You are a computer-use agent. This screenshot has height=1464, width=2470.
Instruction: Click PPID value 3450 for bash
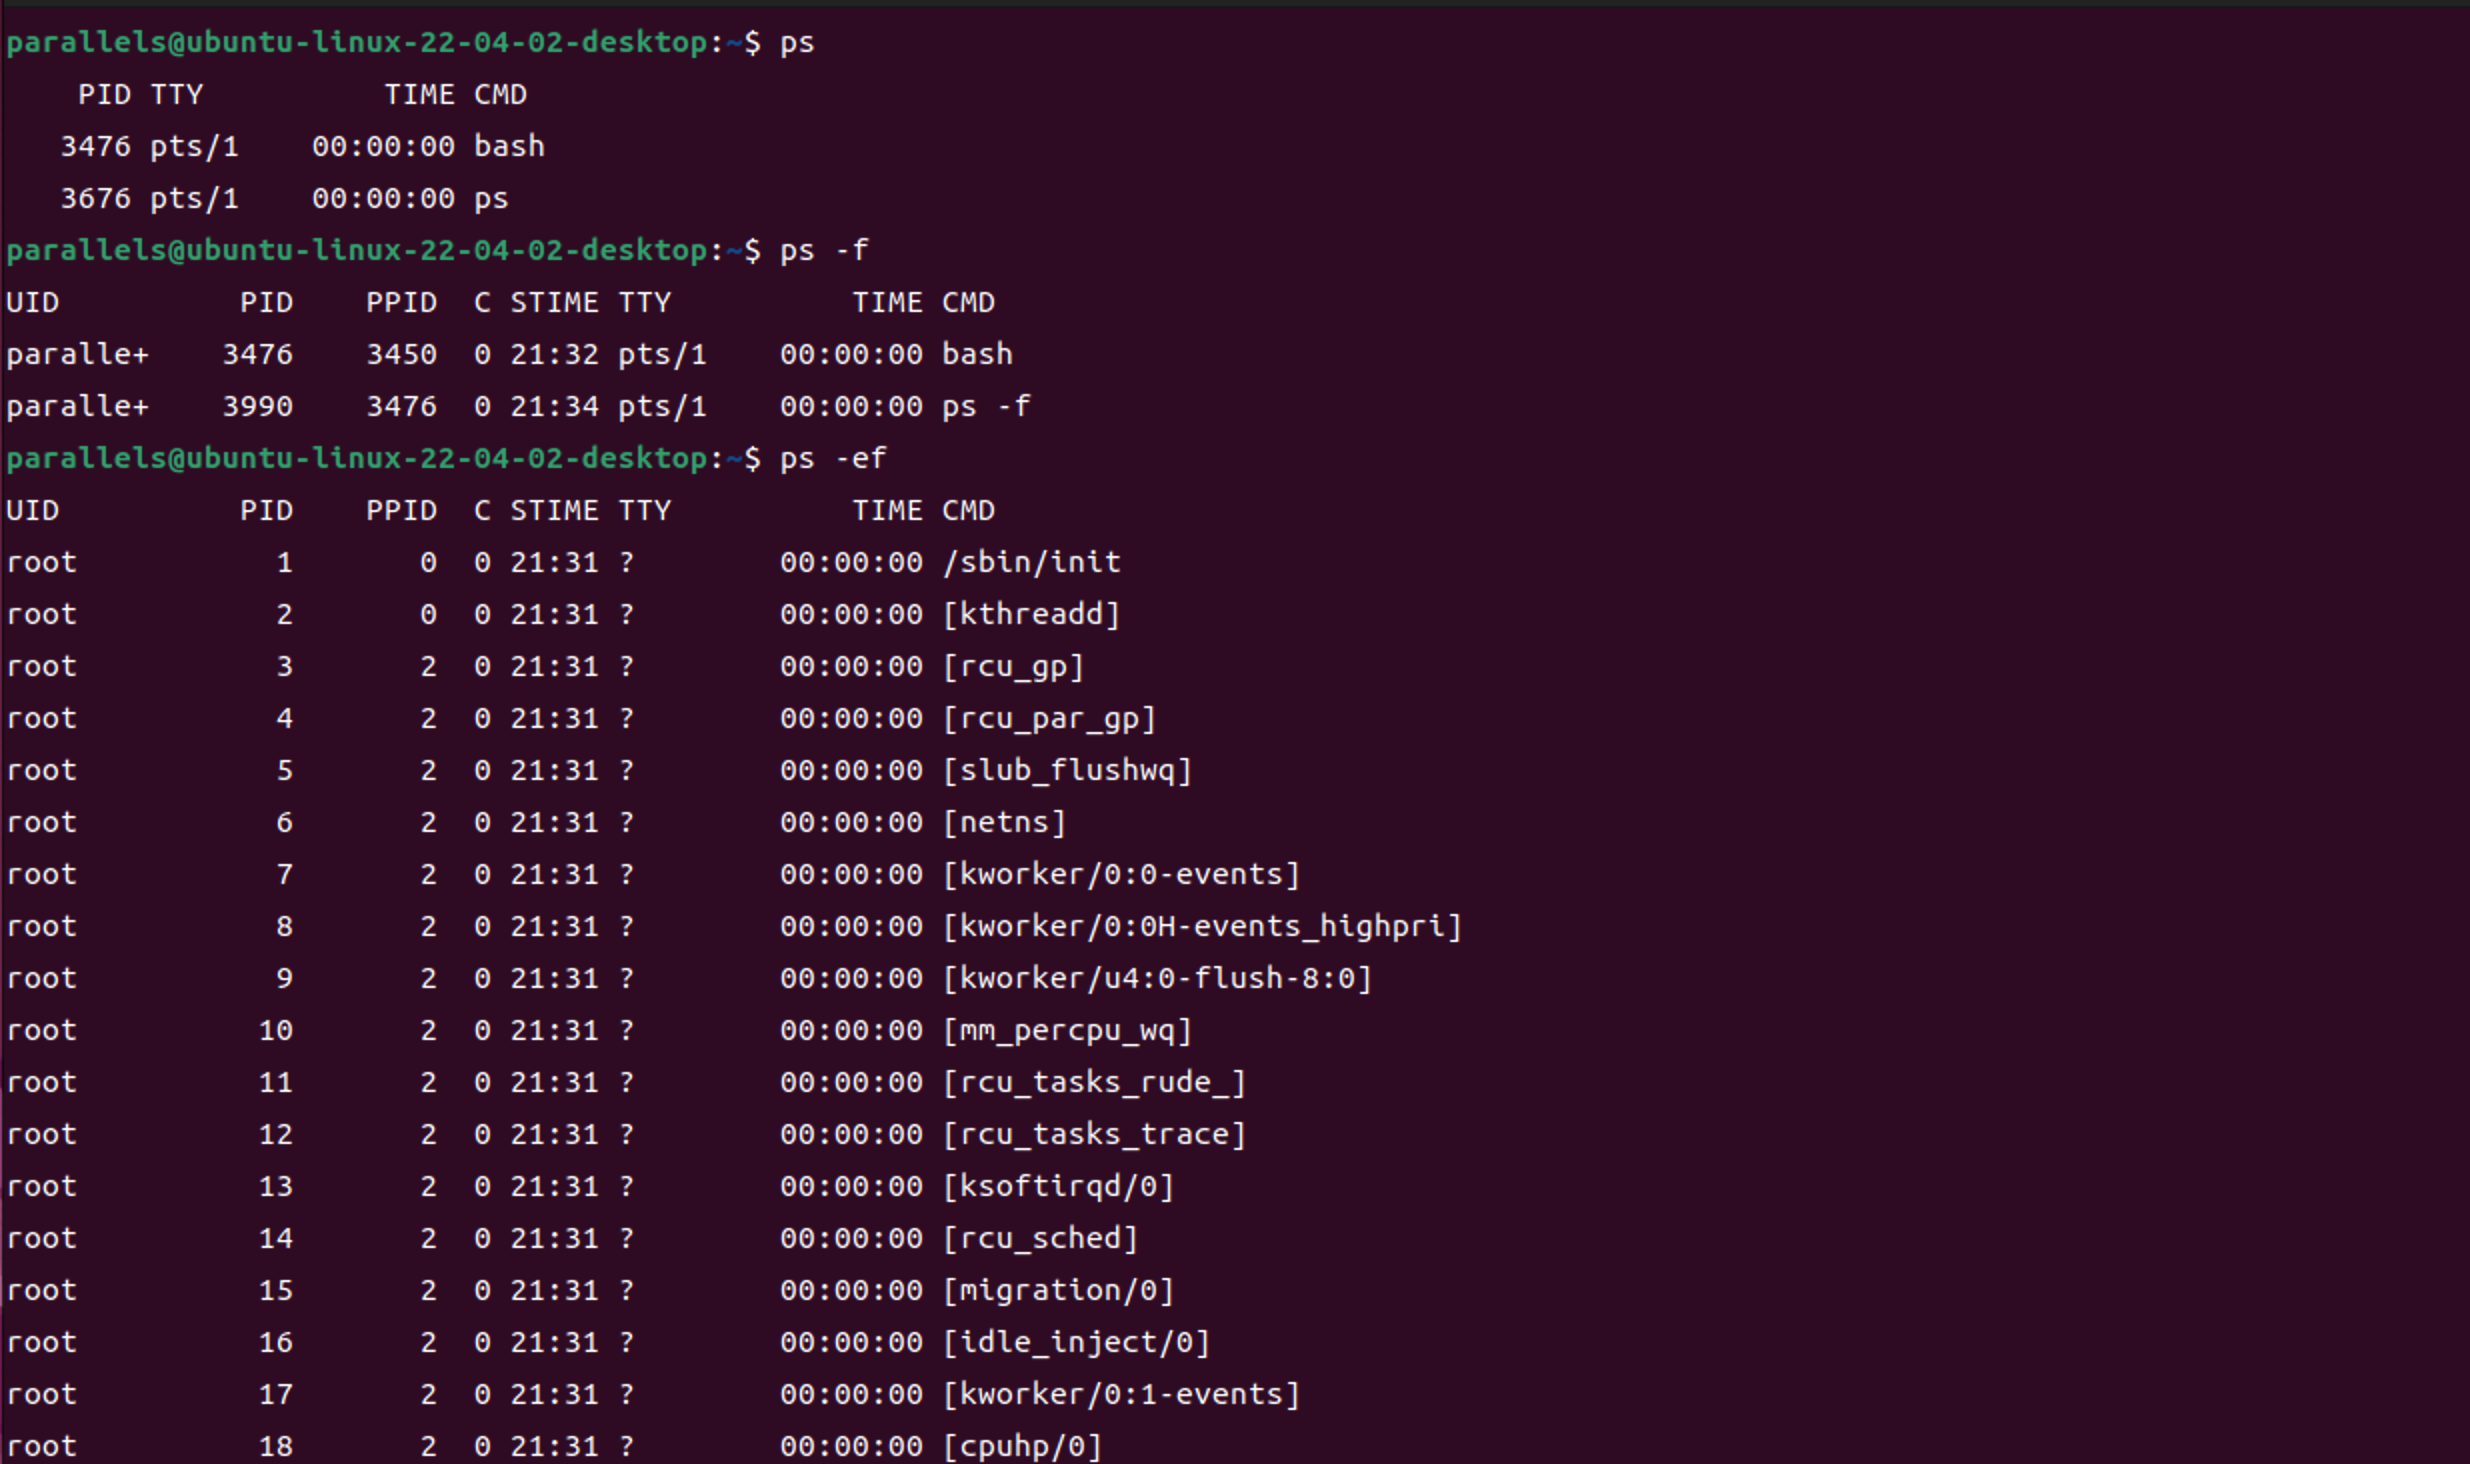point(401,354)
